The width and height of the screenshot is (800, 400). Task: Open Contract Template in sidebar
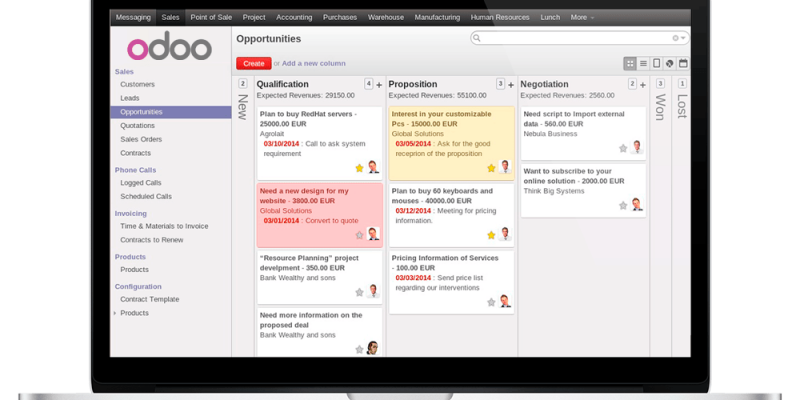149,299
